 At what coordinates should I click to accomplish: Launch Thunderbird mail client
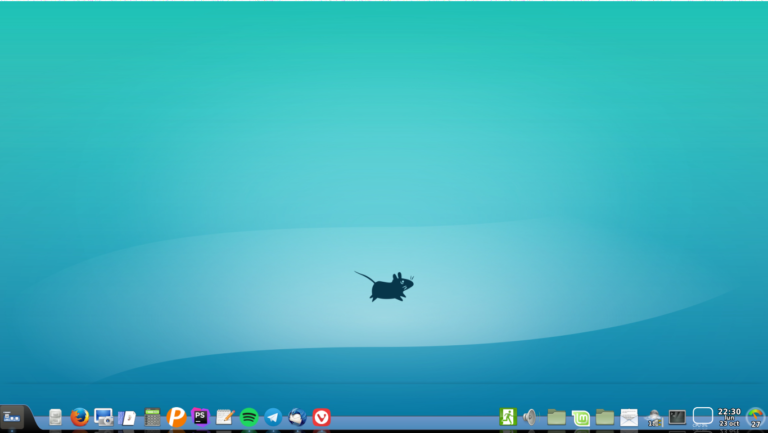pos(297,417)
